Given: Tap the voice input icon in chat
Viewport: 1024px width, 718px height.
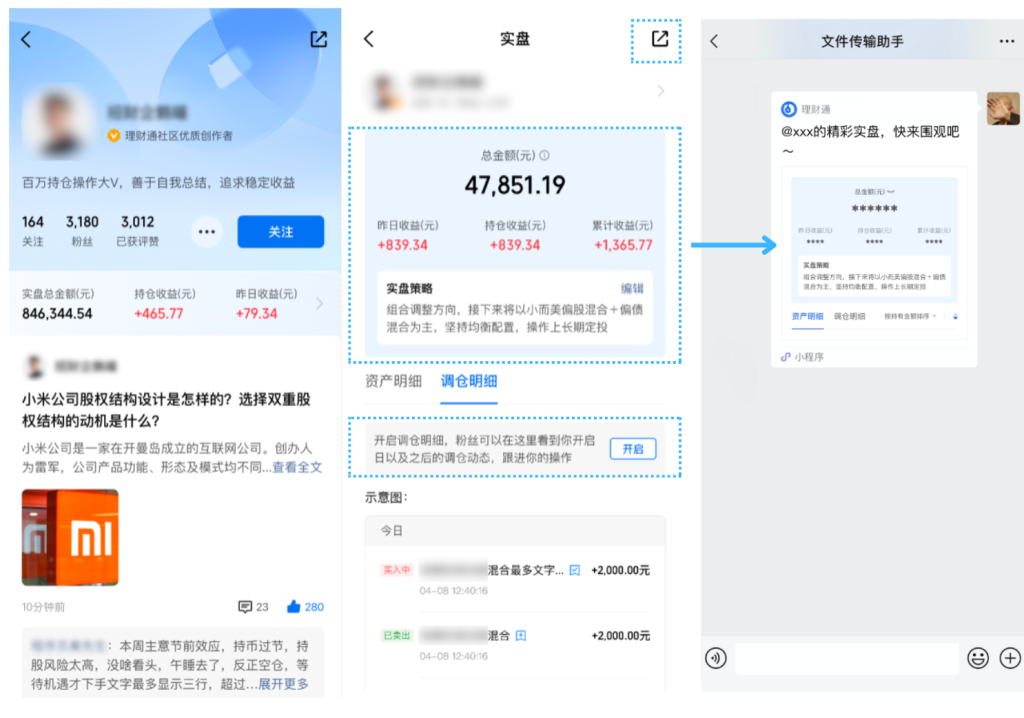Looking at the screenshot, I should click(715, 658).
